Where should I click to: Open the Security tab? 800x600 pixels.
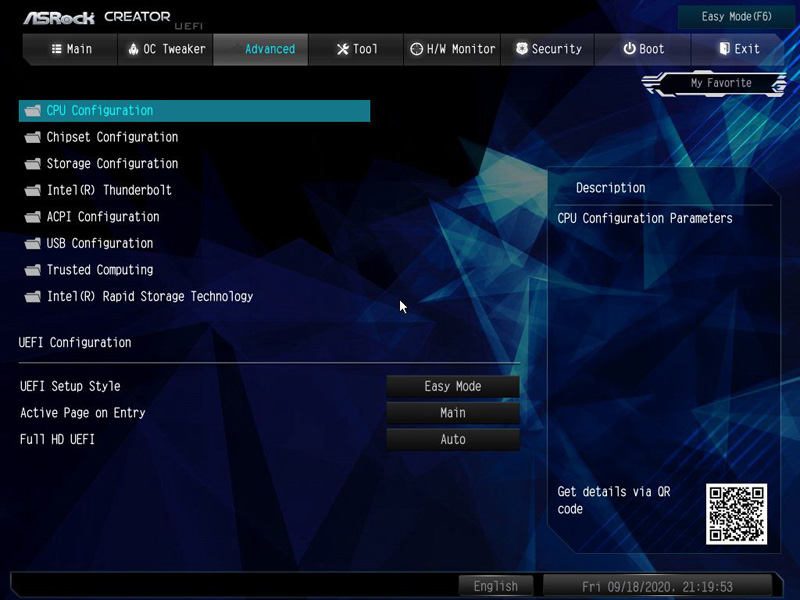(547, 49)
